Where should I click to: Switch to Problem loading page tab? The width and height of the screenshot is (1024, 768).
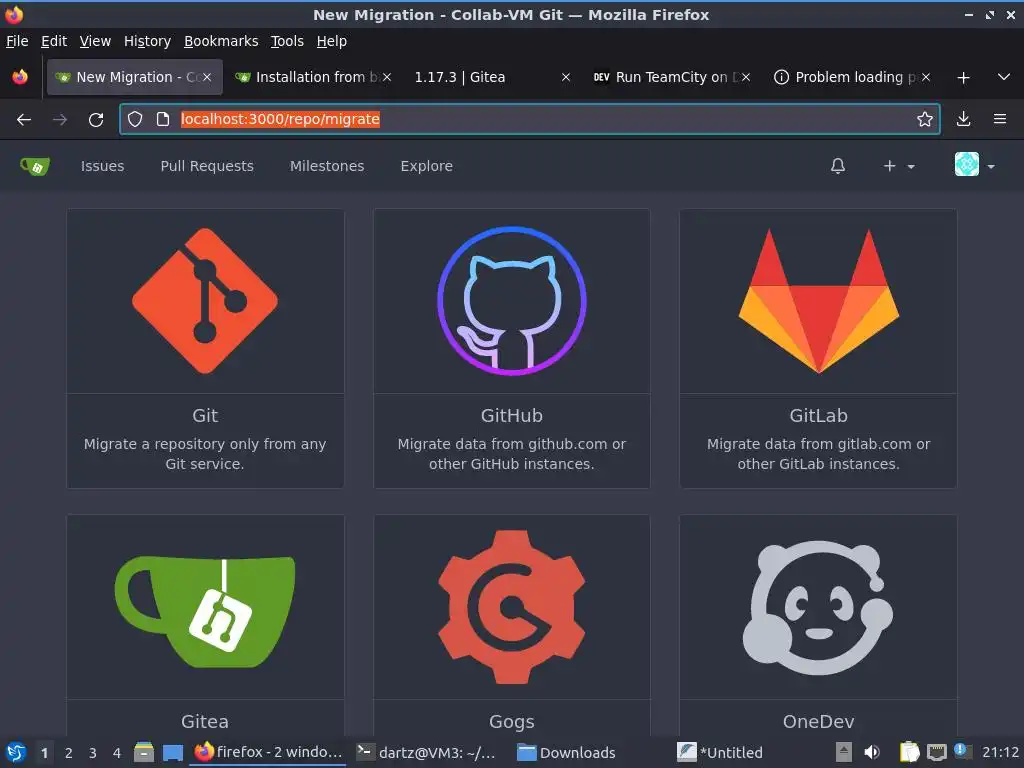click(x=850, y=77)
